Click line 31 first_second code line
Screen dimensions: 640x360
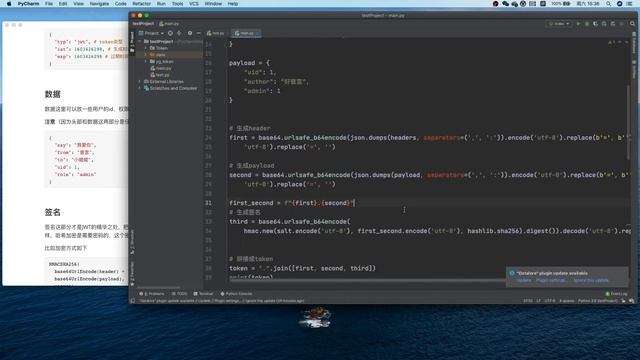(292, 203)
